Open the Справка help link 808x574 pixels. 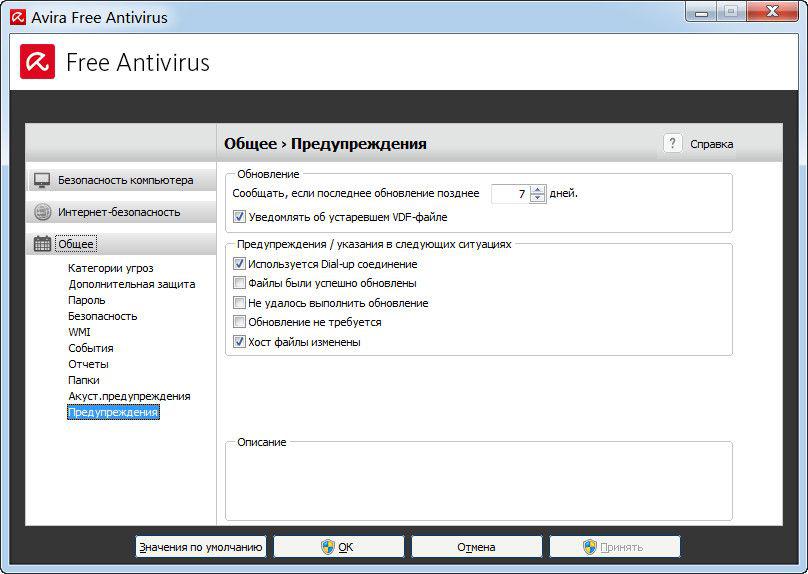(x=711, y=144)
